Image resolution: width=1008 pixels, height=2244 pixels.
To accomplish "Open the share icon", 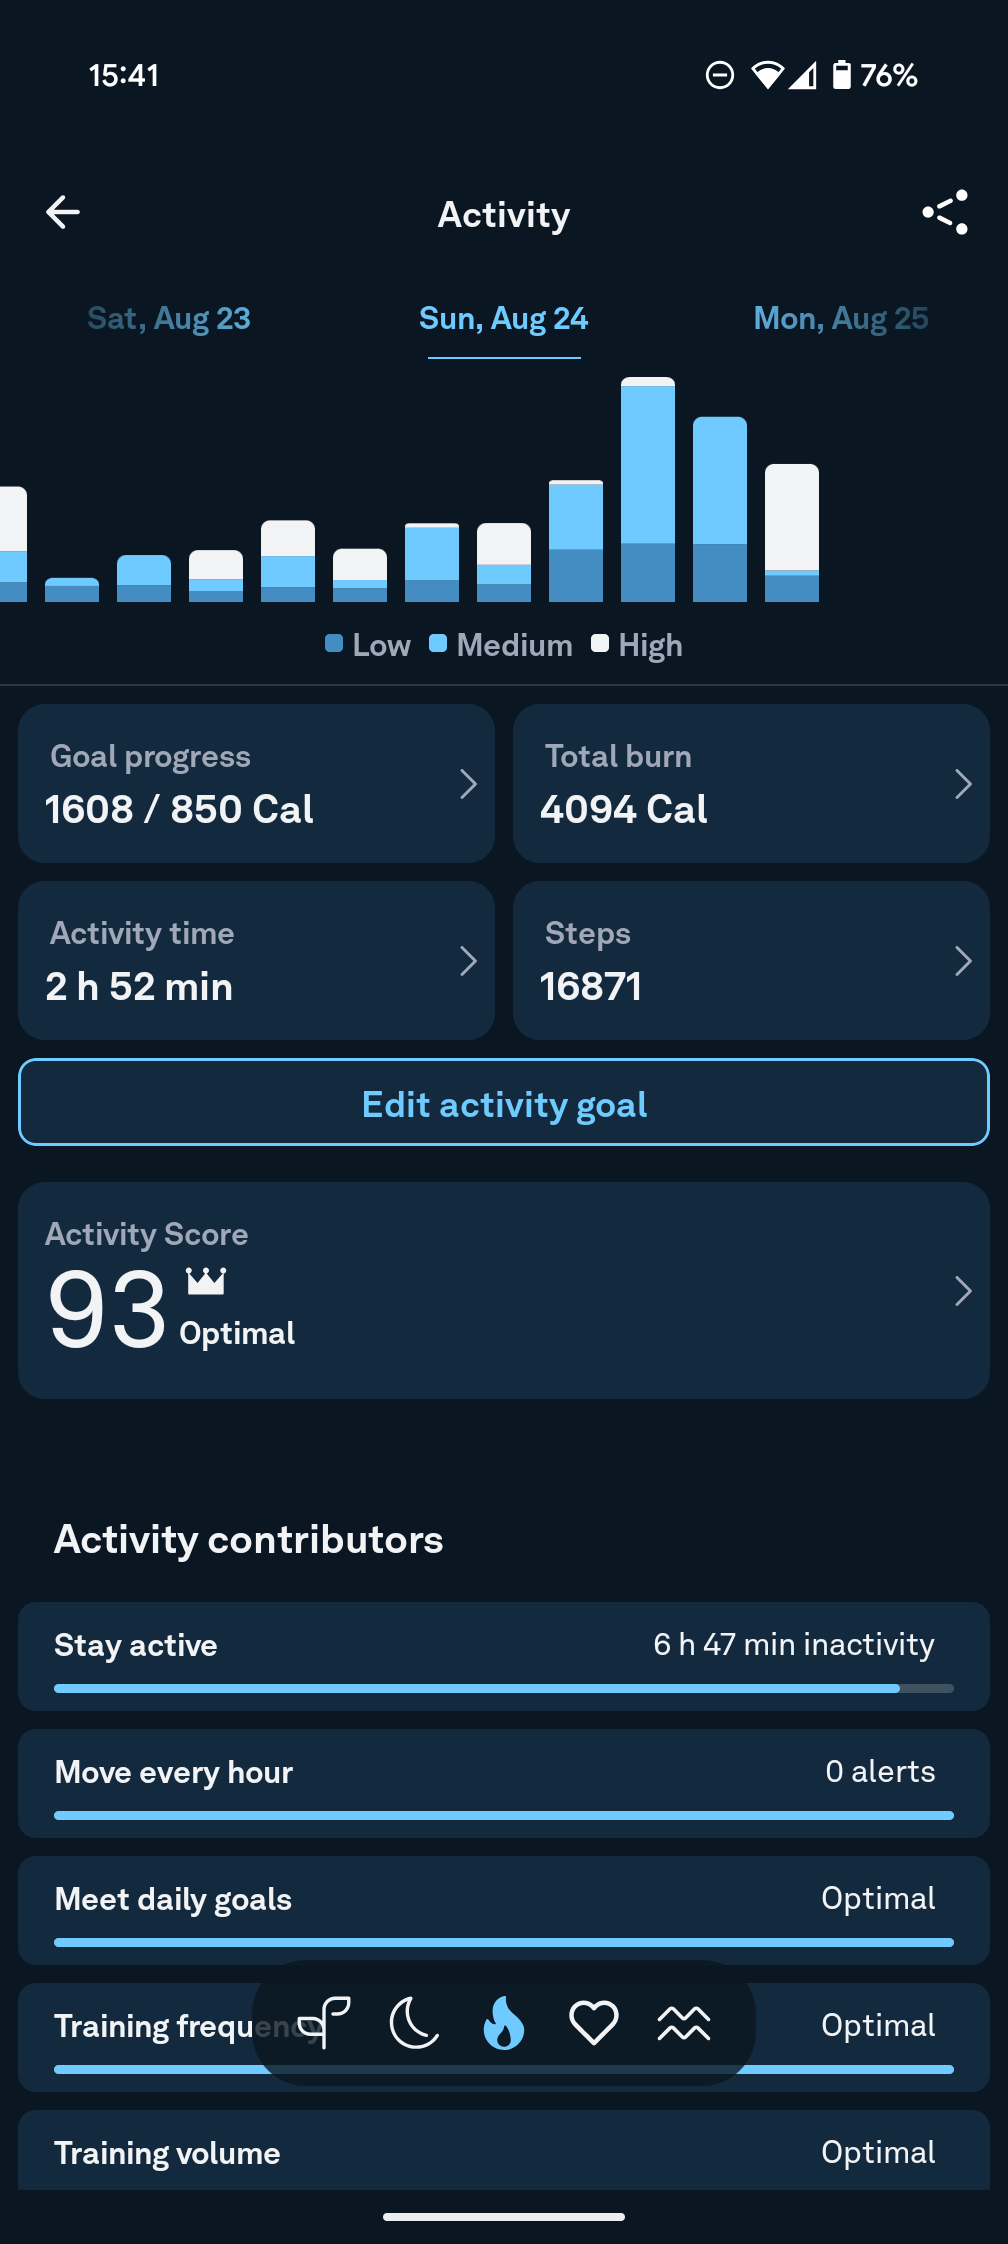I will click(x=945, y=212).
